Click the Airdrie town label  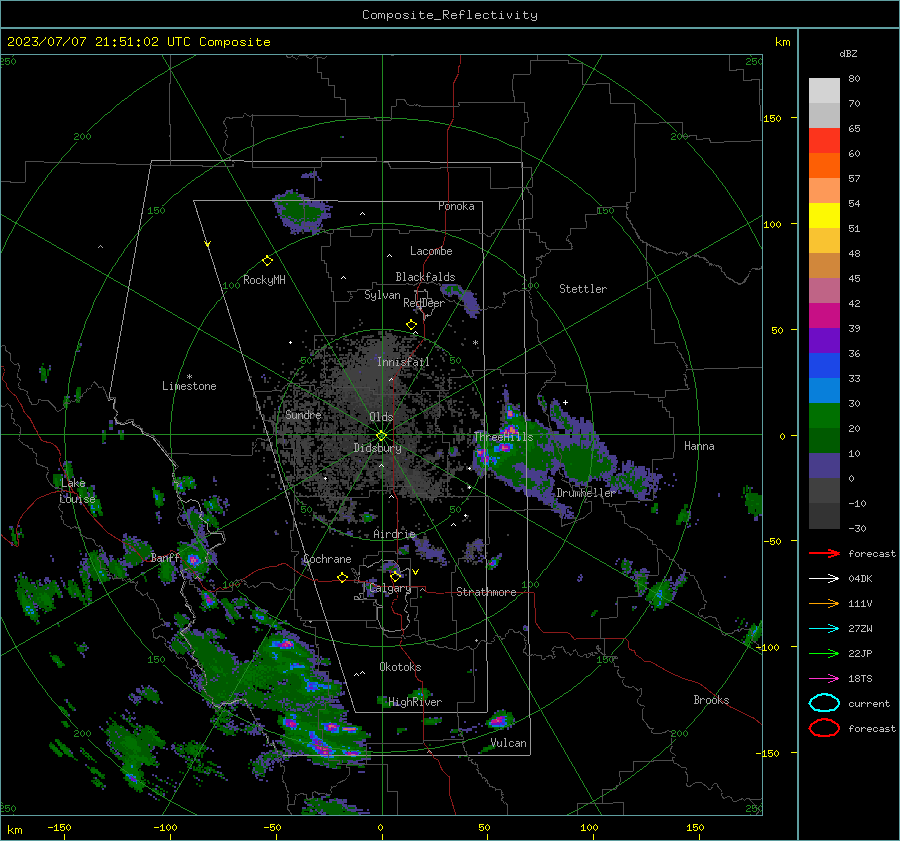click(x=394, y=534)
